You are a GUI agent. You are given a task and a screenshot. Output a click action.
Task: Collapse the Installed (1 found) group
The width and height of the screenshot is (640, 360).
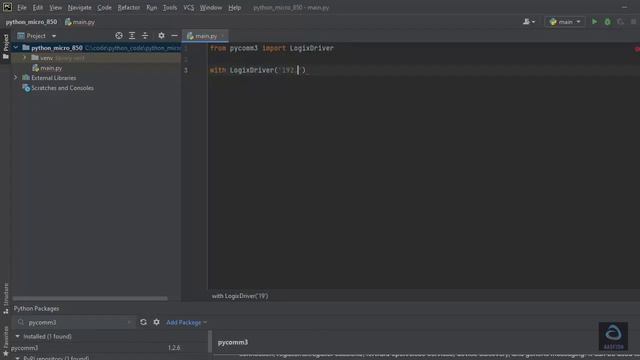(x=18, y=336)
